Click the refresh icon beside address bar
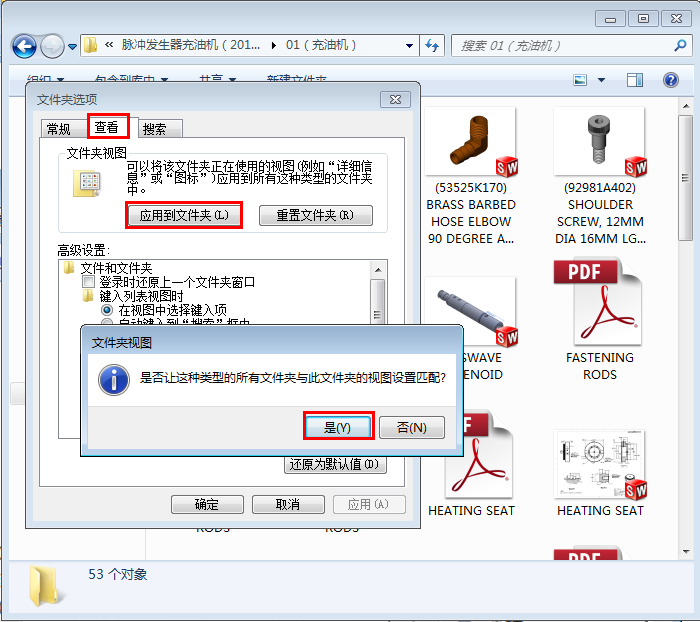 (432, 46)
